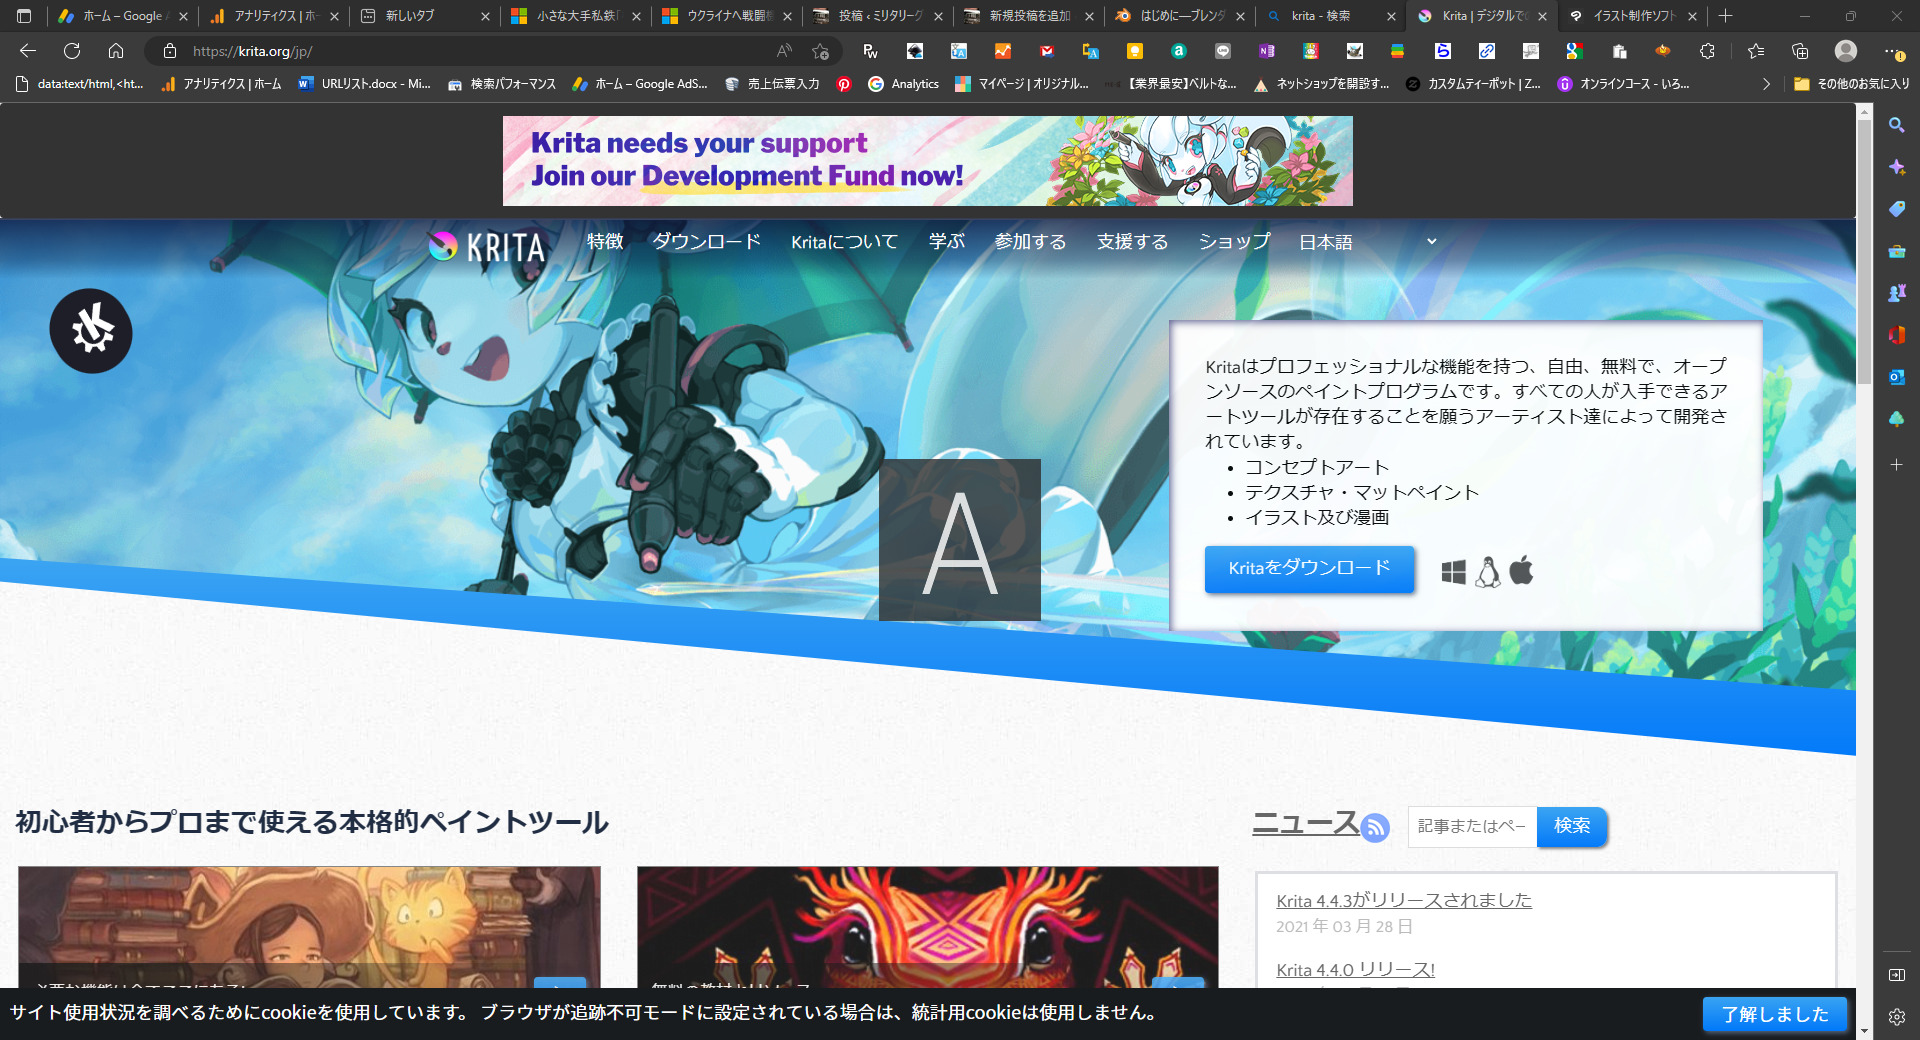The height and width of the screenshot is (1040, 1920).
Task: Open the sidebar Office icon
Action: click(x=1896, y=335)
